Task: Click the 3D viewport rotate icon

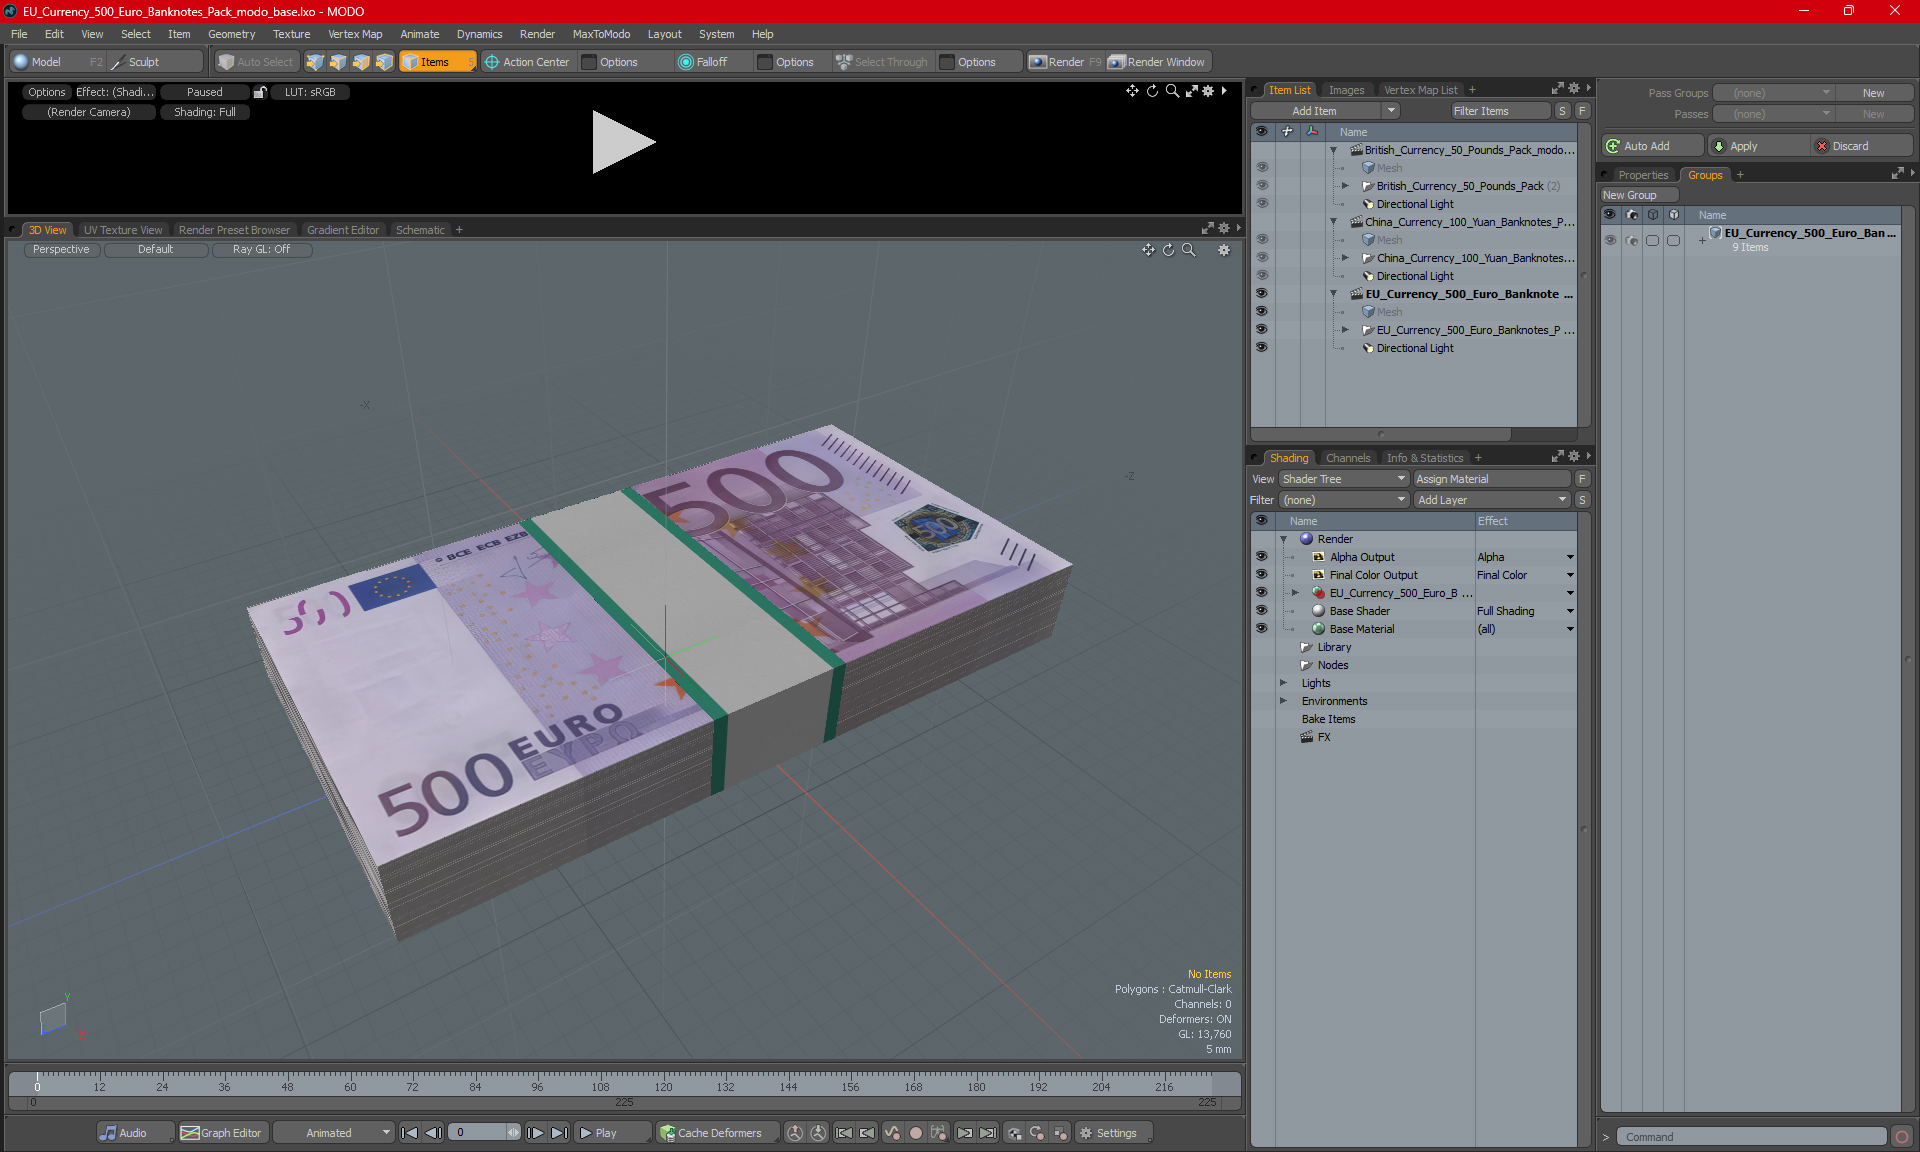Action: tap(1168, 250)
